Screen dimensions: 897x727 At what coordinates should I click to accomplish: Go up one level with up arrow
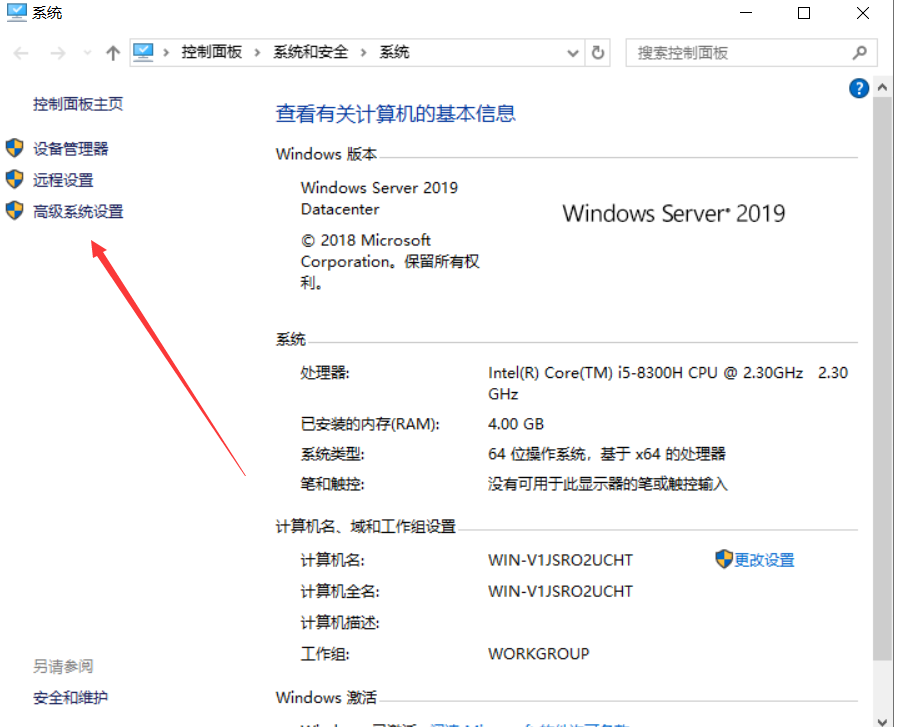click(113, 53)
